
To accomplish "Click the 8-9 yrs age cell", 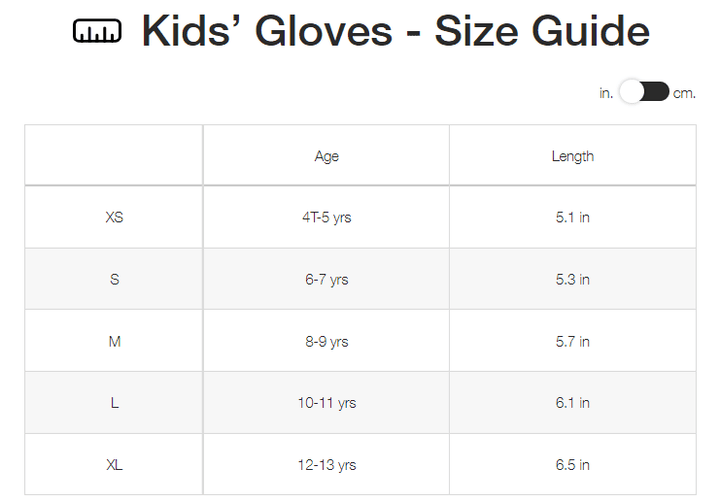I will coord(326,342).
